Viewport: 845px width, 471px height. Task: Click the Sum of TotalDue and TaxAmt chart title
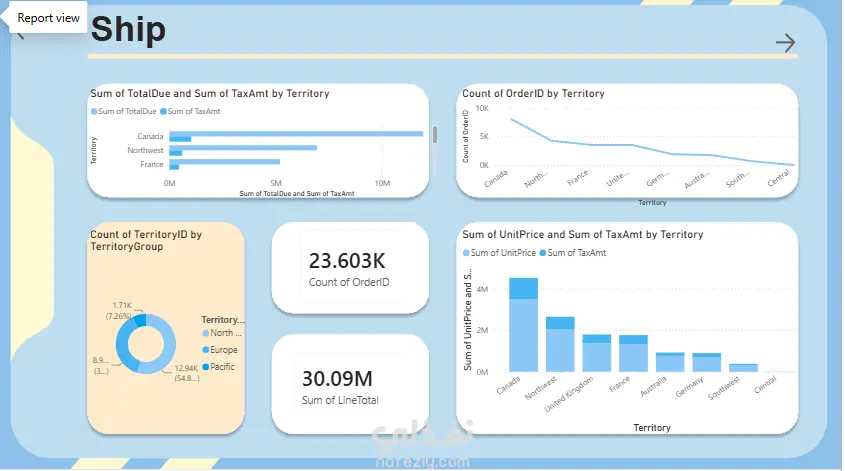point(210,94)
